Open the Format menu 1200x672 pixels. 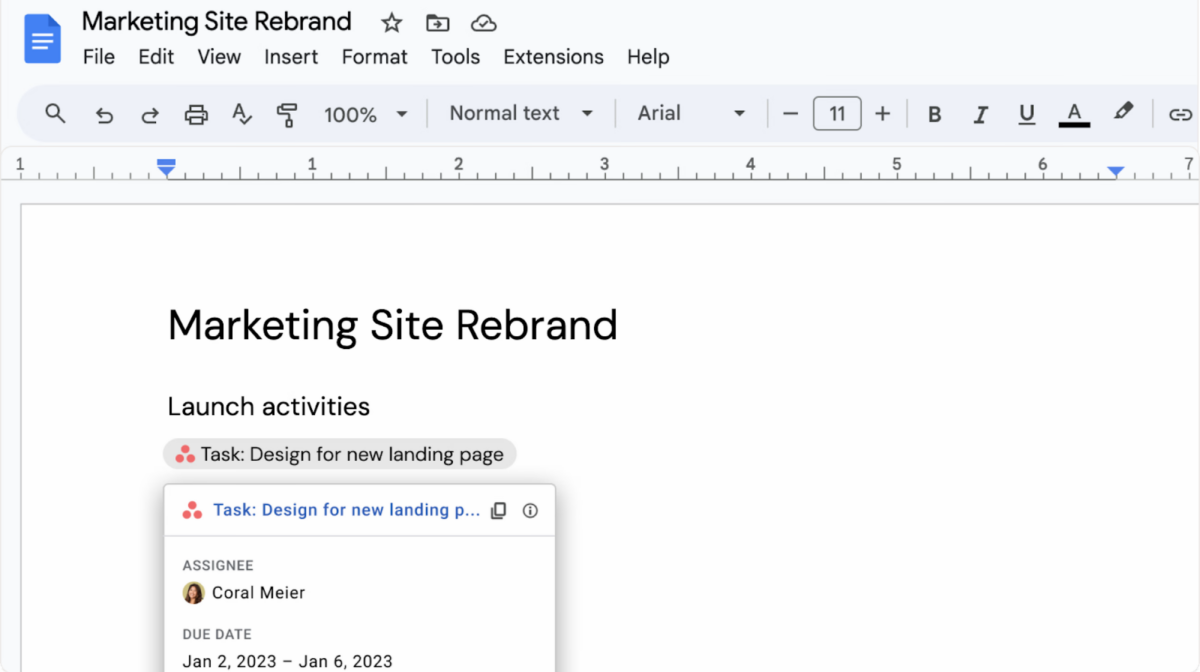374,57
